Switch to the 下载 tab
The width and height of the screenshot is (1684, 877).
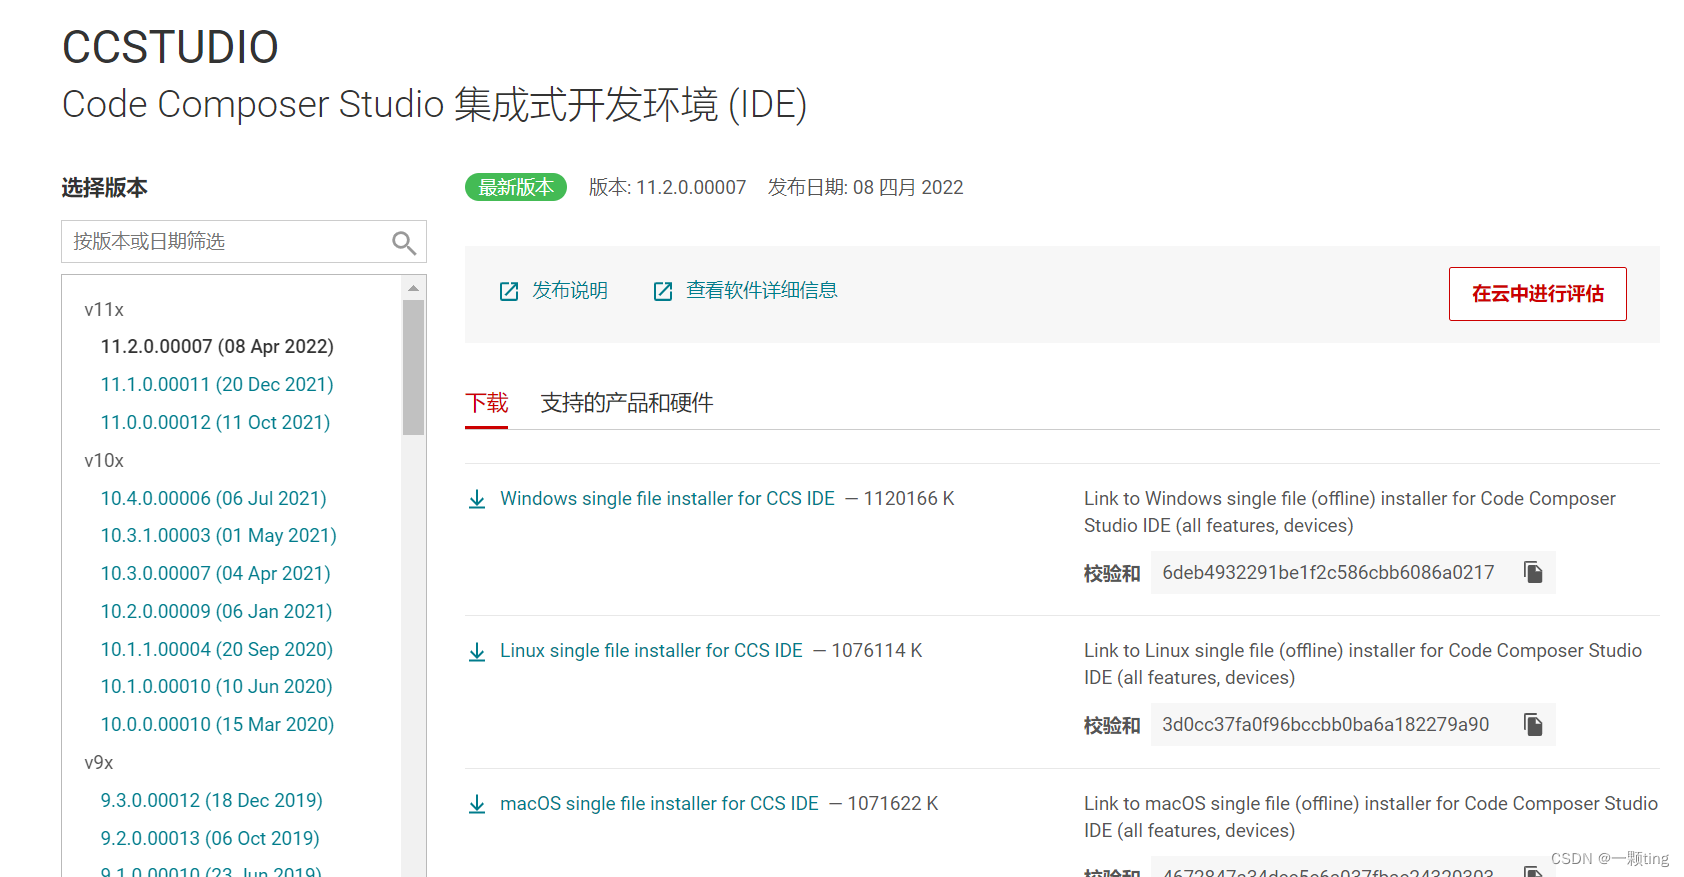[x=487, y=403]
